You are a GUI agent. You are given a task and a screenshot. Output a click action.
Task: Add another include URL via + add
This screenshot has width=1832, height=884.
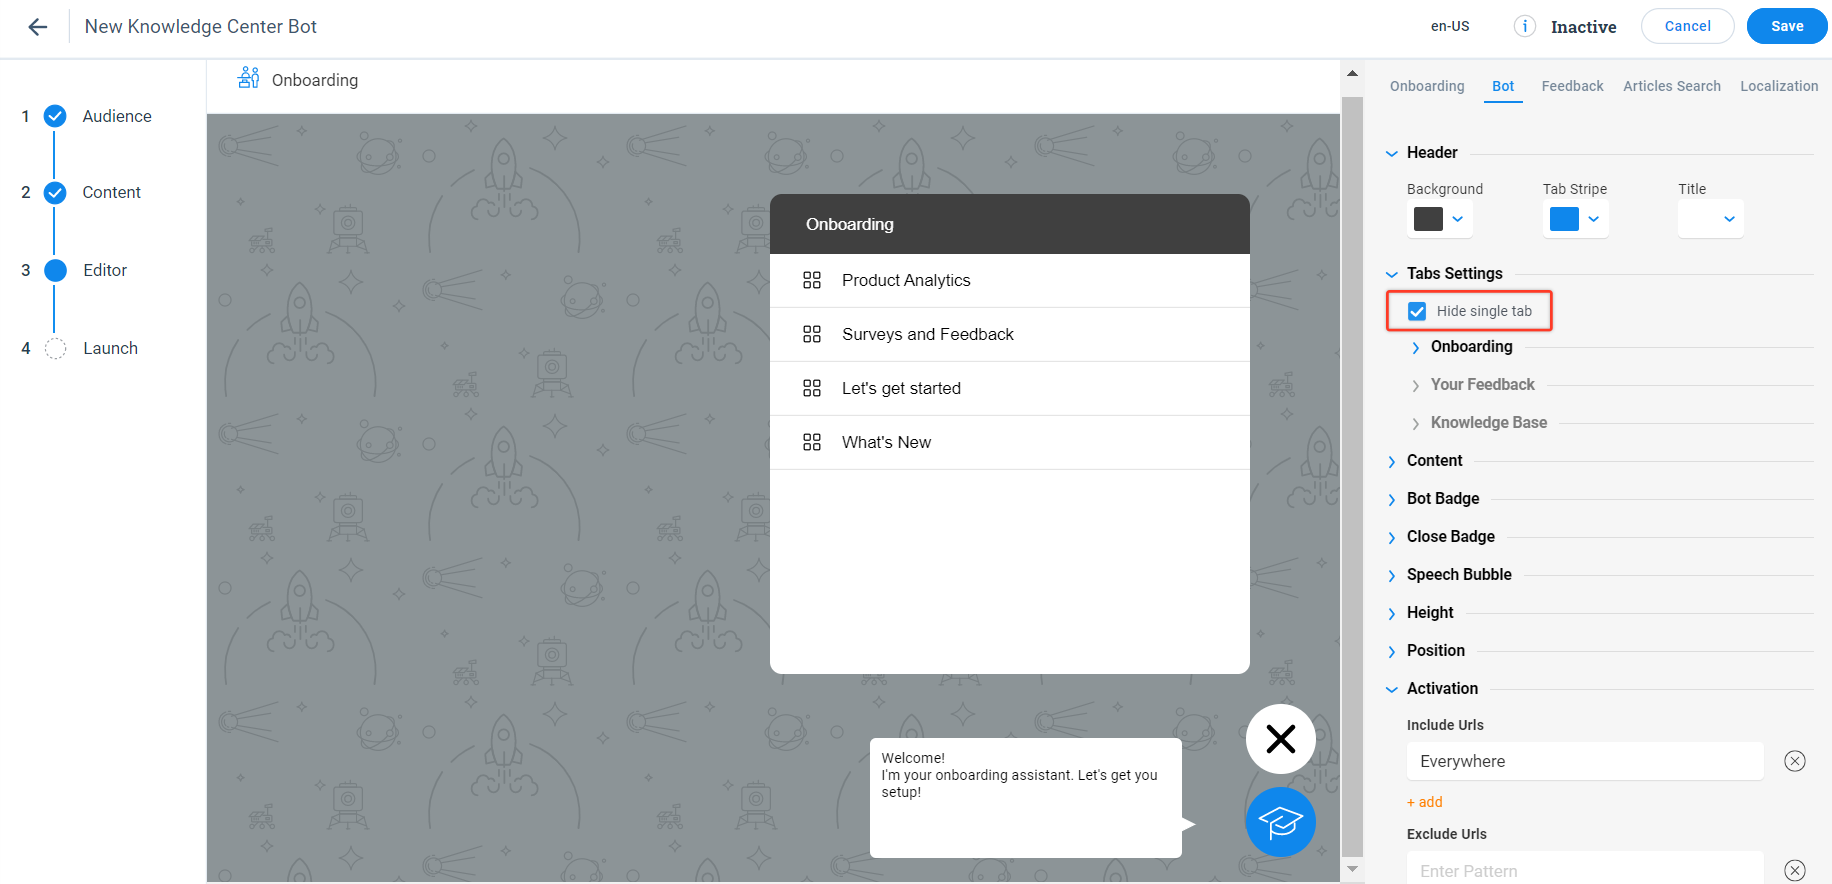tap(1425, 802)
